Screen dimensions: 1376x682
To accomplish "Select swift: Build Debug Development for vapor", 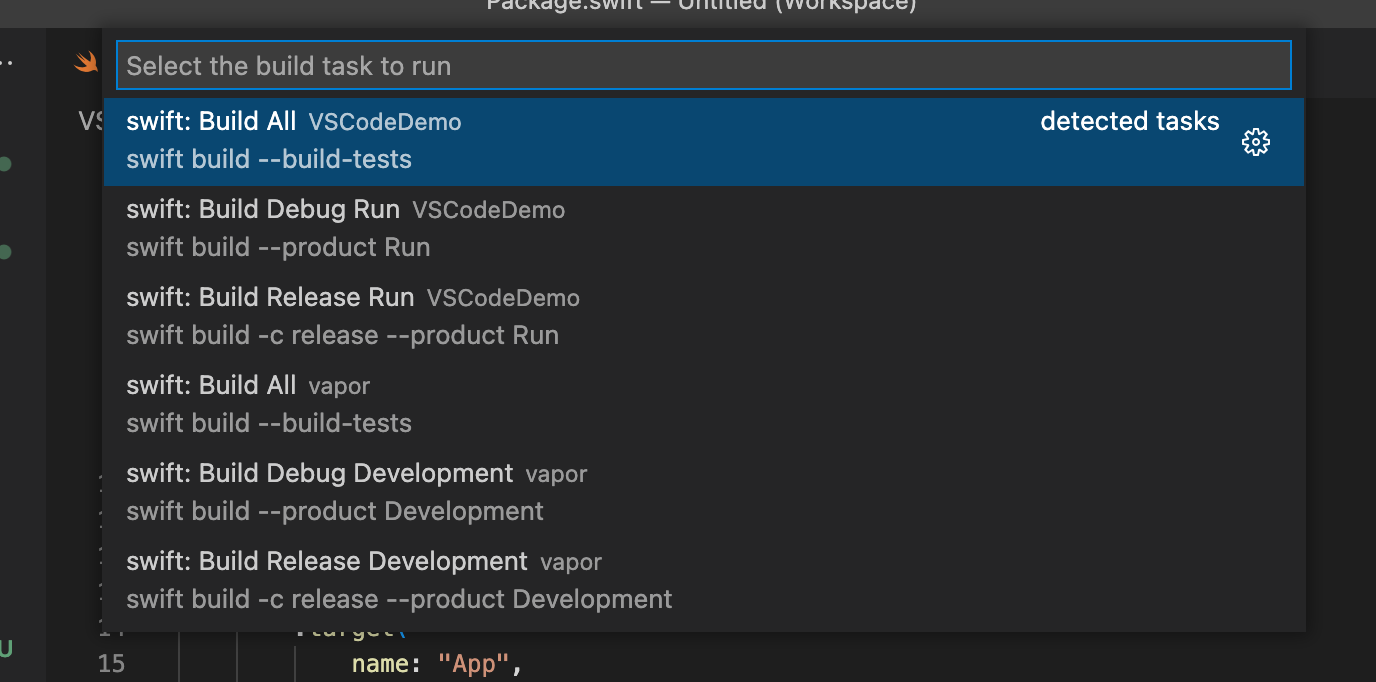I will (704, 494).
